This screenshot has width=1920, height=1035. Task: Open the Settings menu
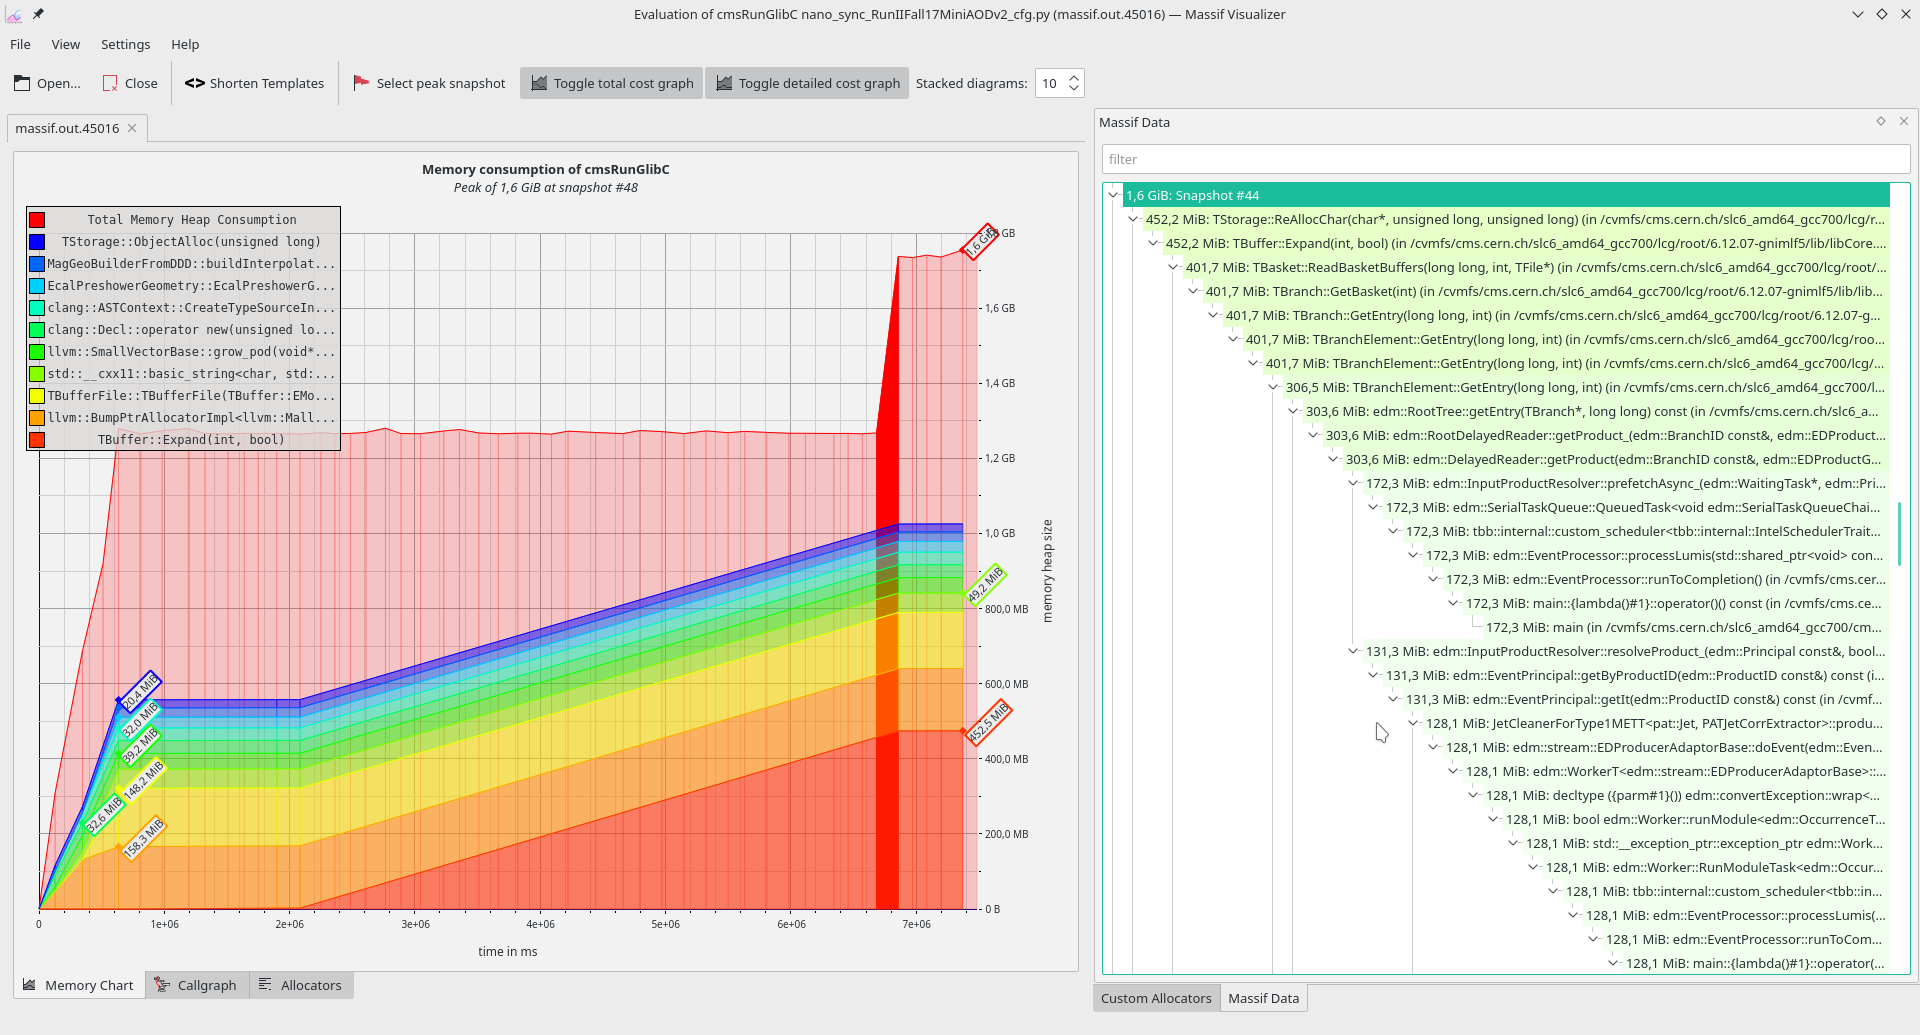pyautogui.click(x=125, y=44)
